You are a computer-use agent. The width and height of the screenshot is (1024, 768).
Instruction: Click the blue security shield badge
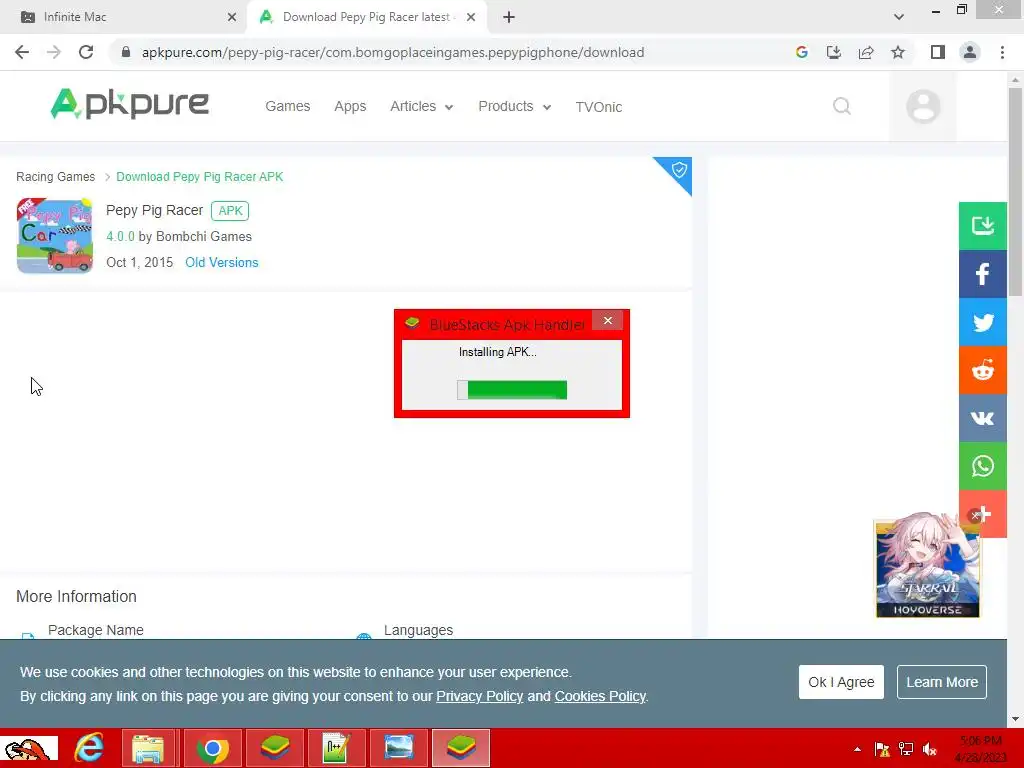point(677,171)
